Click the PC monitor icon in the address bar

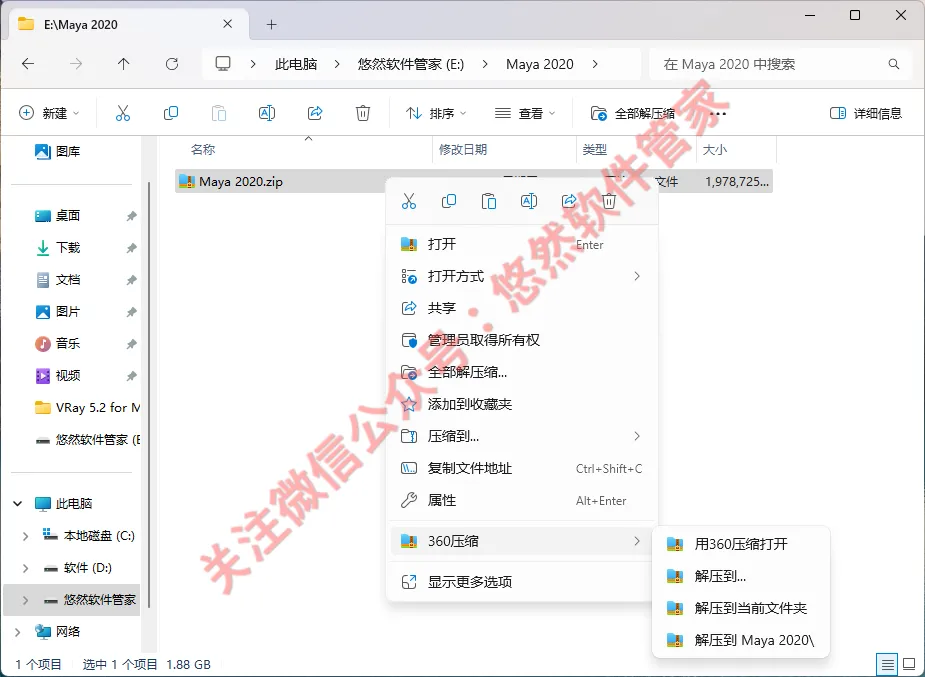[223, 64]
